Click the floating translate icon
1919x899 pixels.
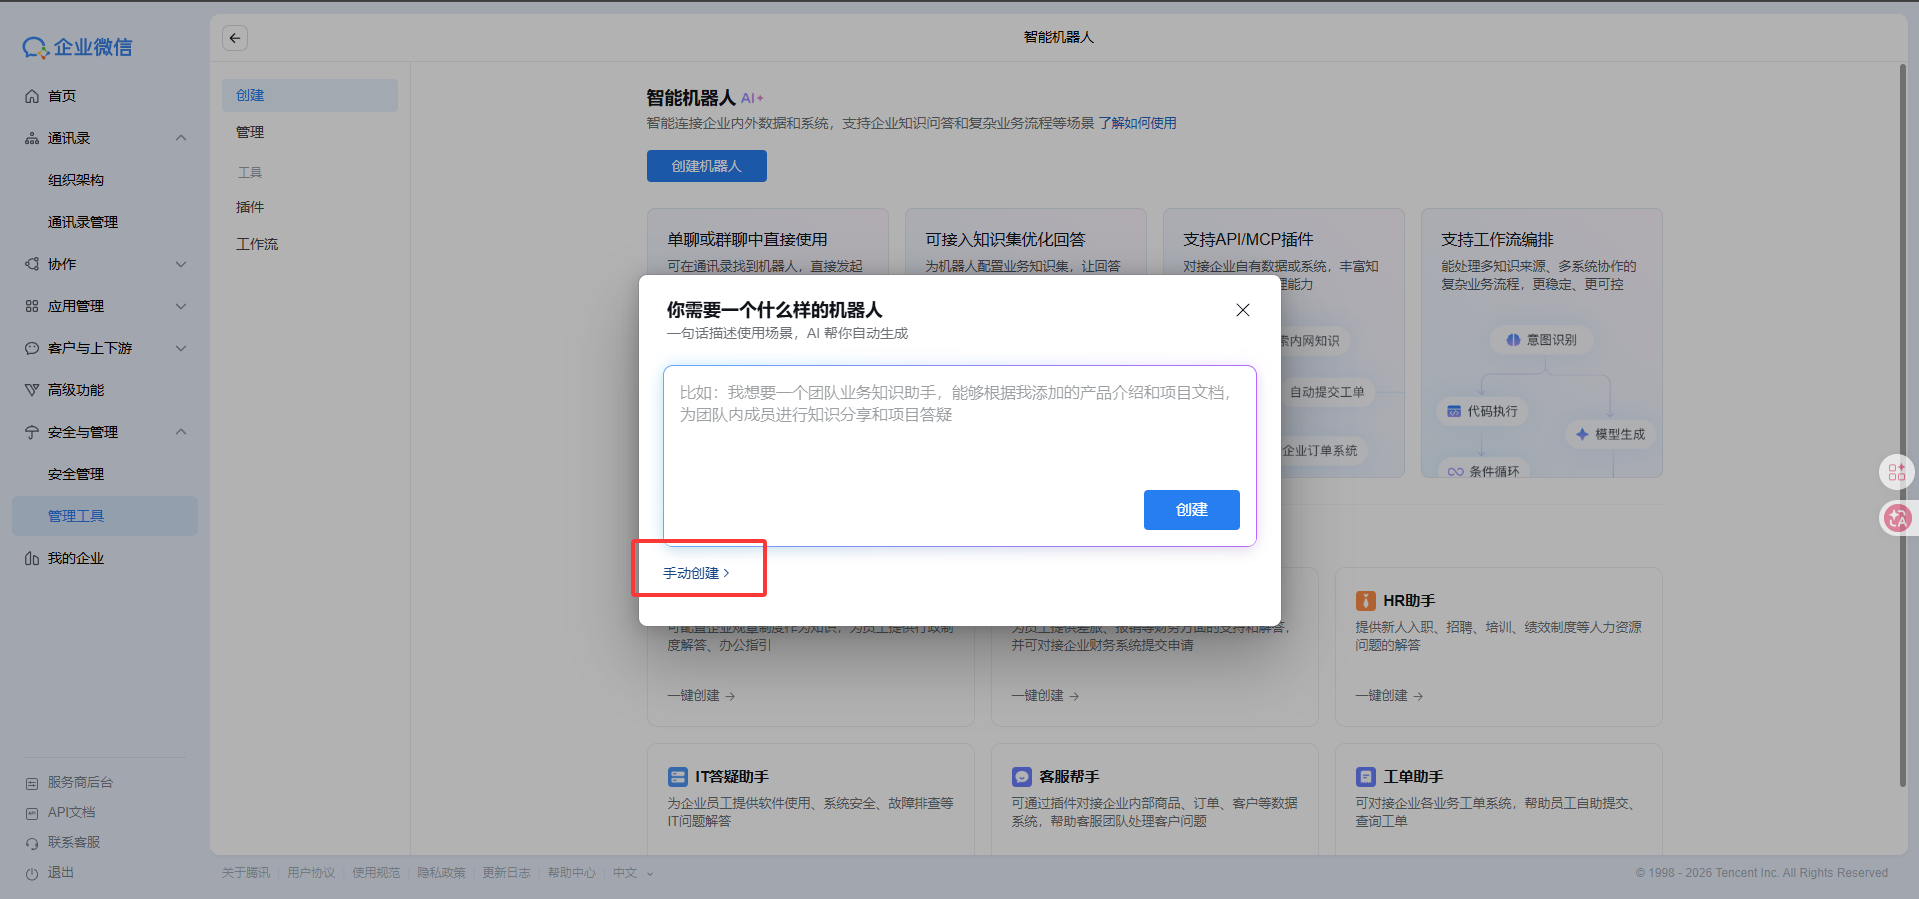click(1897, 518)
